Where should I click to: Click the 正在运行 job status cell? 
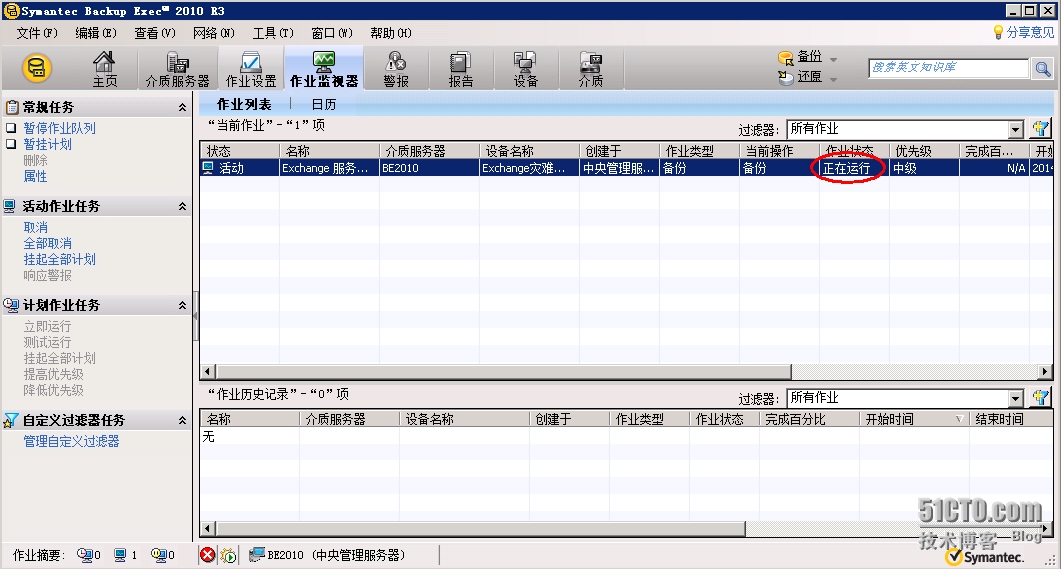(x=854, y=168)
